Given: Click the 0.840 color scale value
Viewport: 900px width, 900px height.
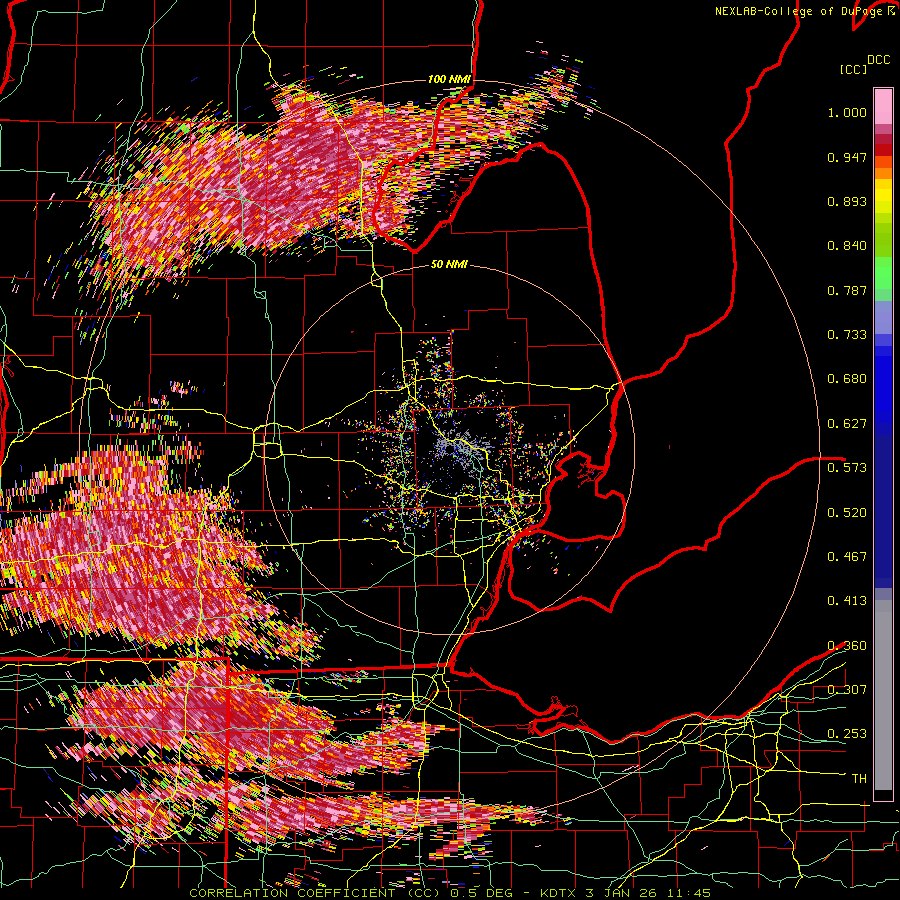Looking at the screenshot, I should (x=847, y=246).
